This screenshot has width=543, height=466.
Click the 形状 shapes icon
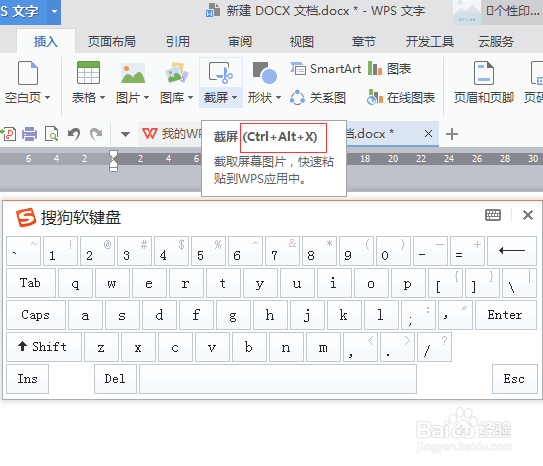point(265,73)
